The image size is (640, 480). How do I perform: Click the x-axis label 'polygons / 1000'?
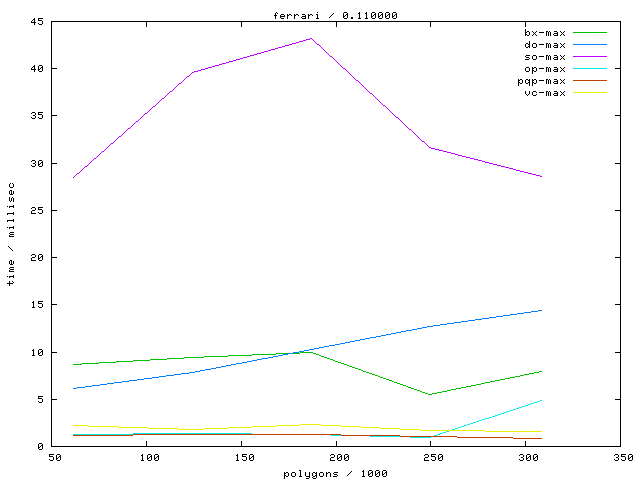pyautogui.click(x=336, y=472)
